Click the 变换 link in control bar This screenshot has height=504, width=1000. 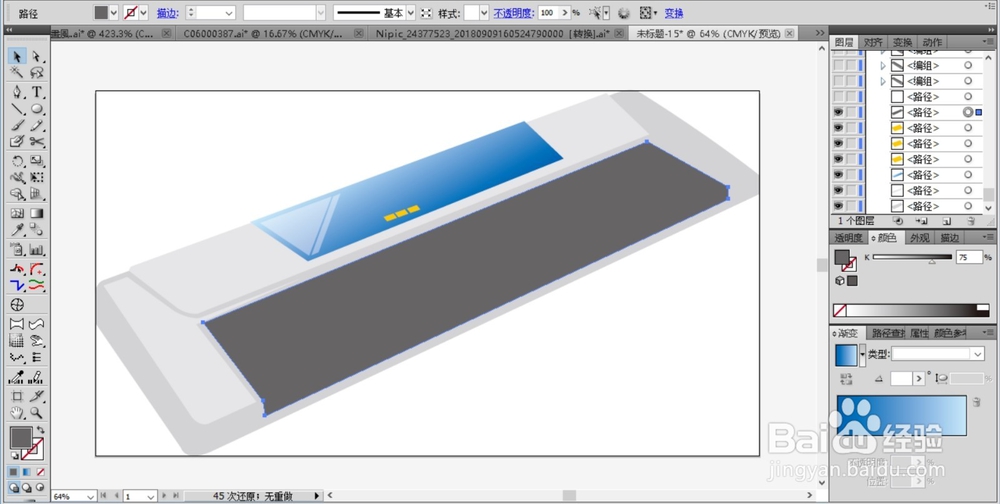pyautogui.click(x=674, y=13)
